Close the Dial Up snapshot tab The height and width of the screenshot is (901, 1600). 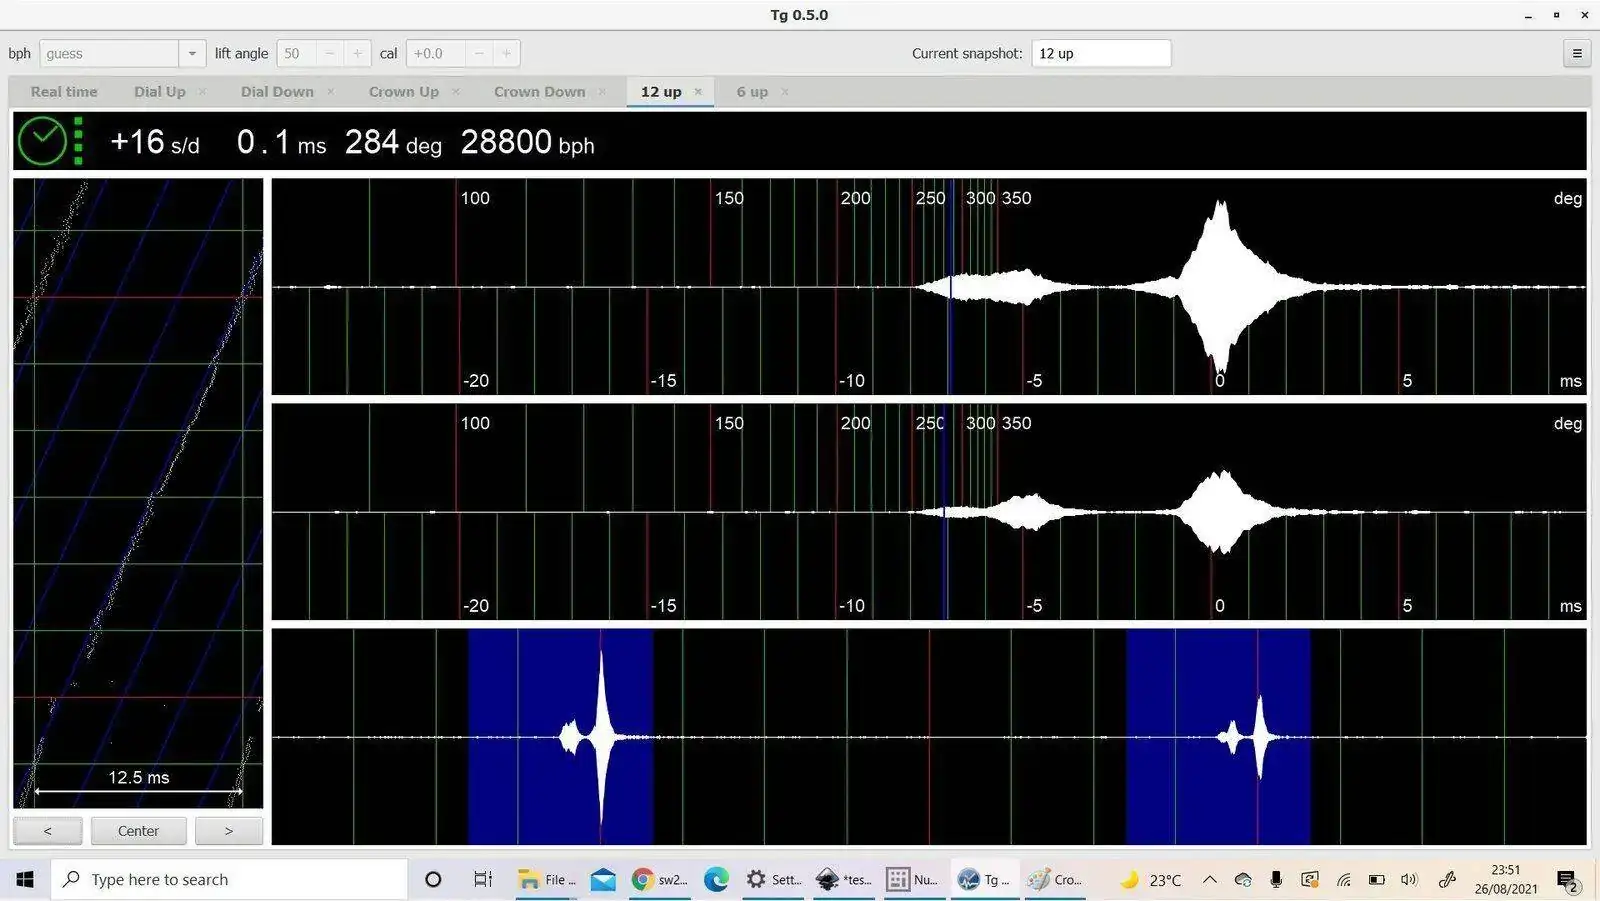tap(202, 92)
